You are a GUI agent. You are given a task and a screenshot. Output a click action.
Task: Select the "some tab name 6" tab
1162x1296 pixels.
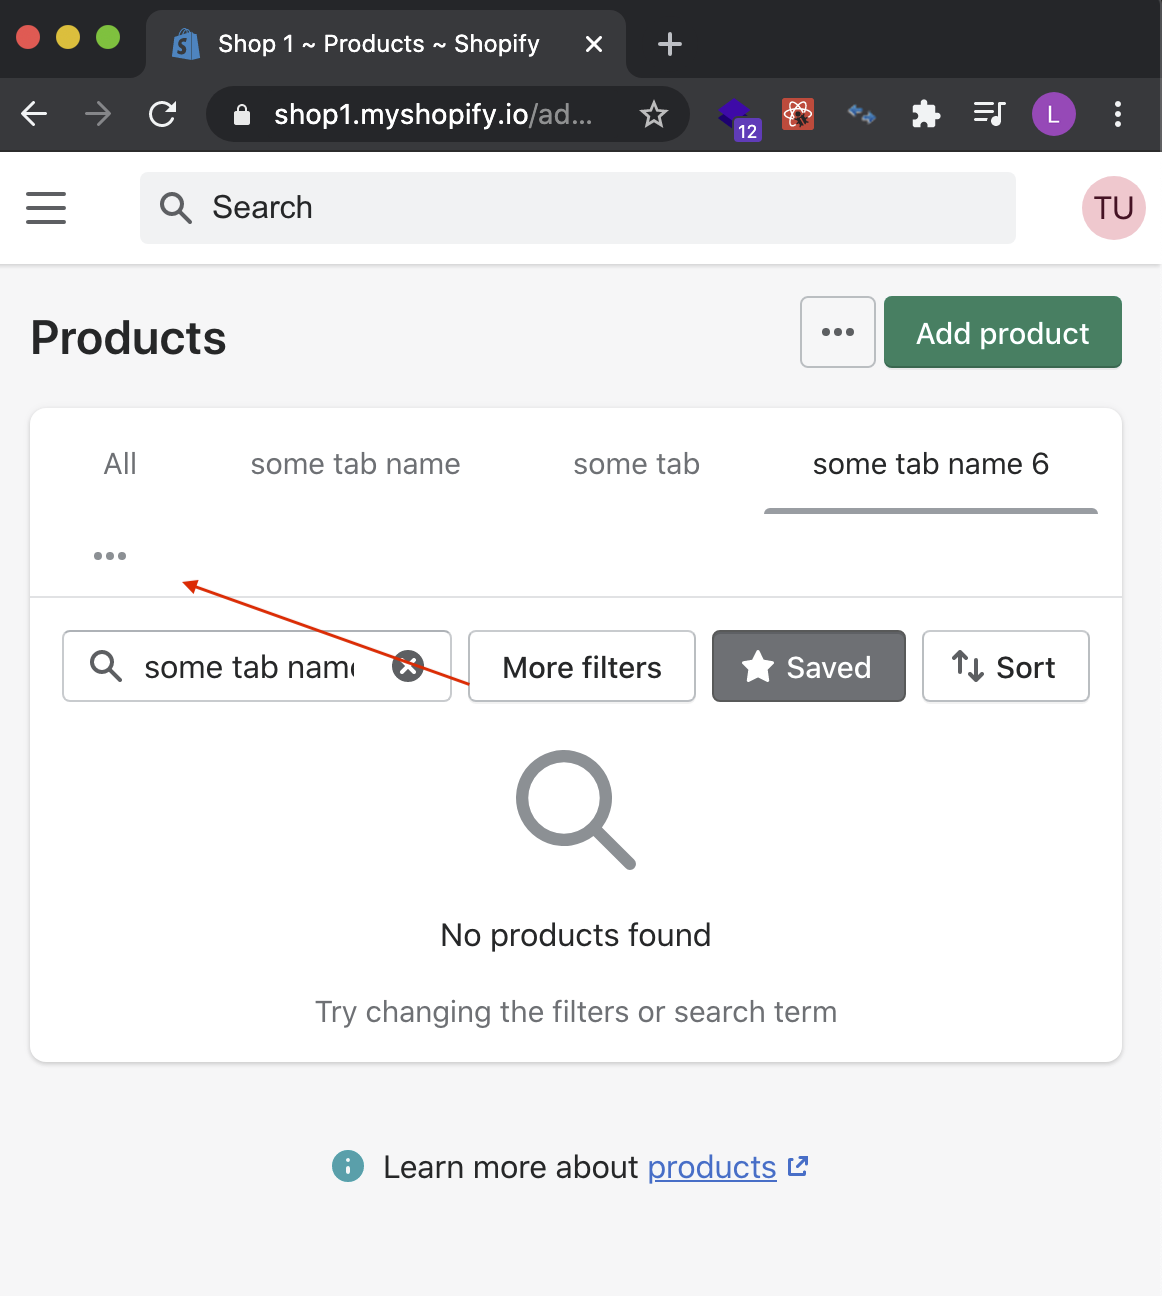(x=931, y=464)
